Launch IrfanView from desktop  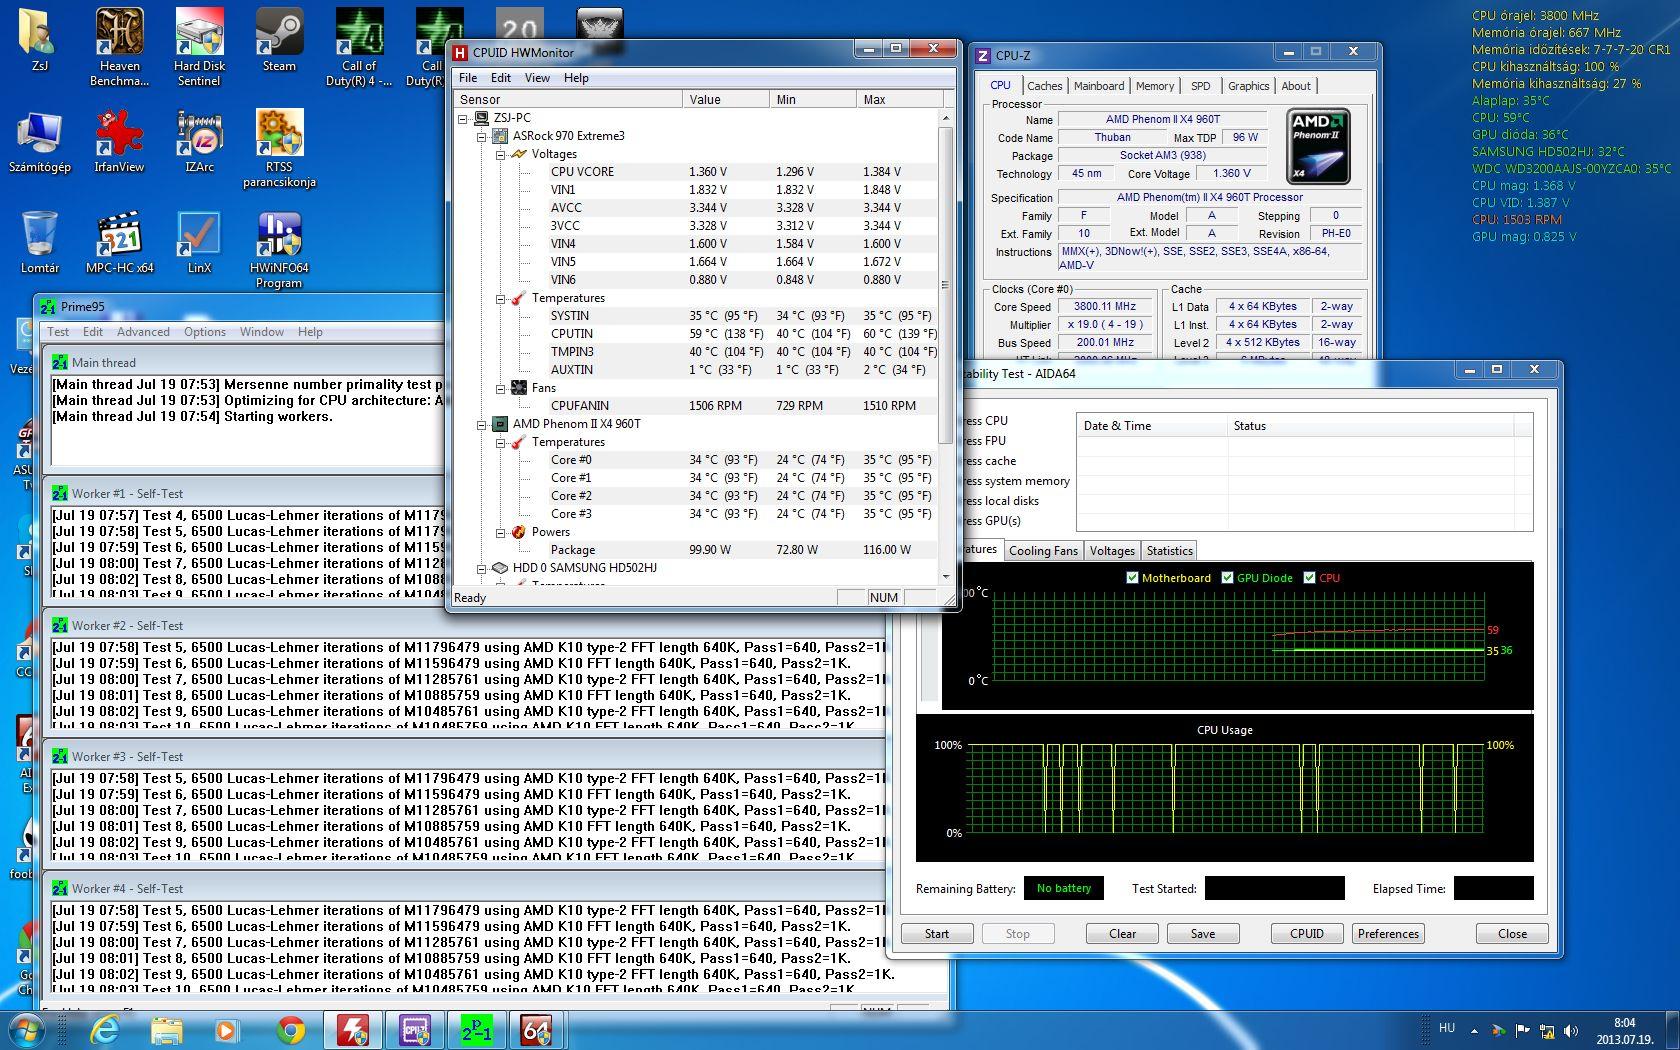(x=119, y=141)
